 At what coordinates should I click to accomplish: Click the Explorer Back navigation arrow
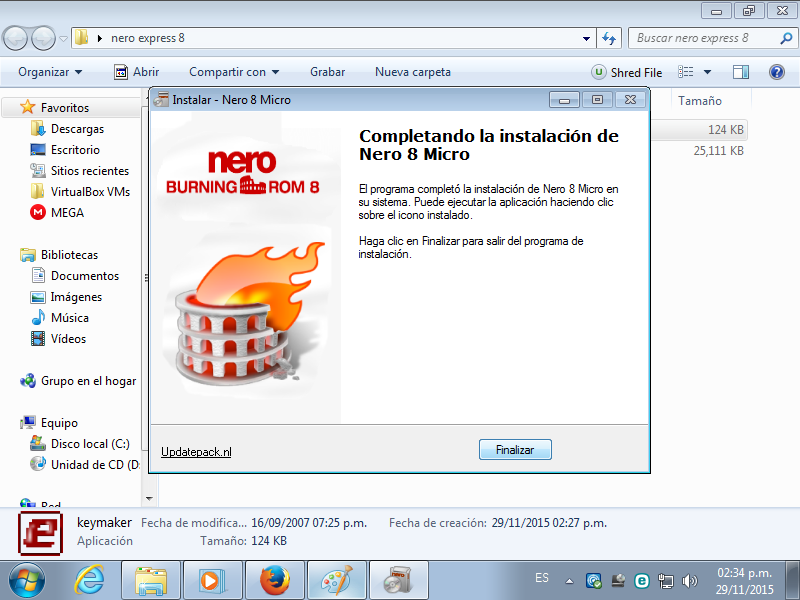(15, 38)
